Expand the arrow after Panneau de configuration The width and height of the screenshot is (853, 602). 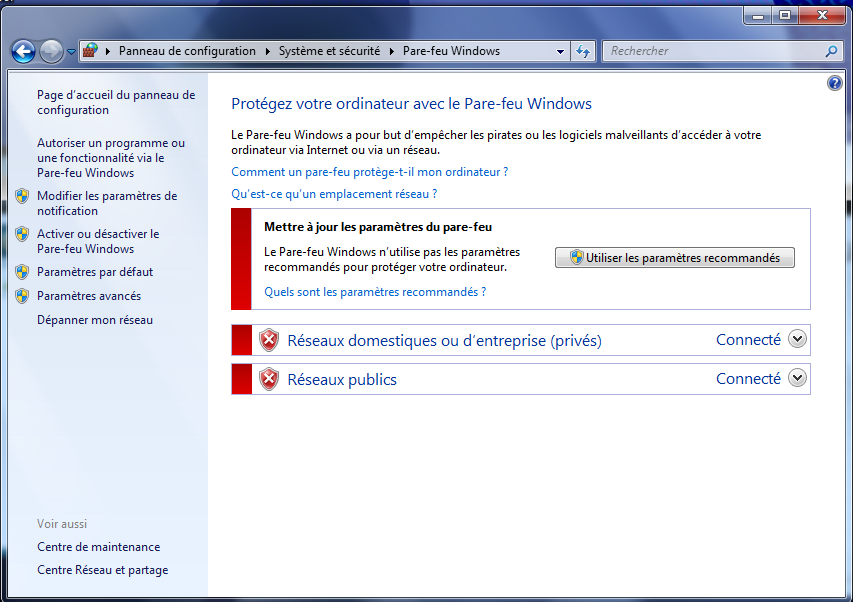click(268, 51)
